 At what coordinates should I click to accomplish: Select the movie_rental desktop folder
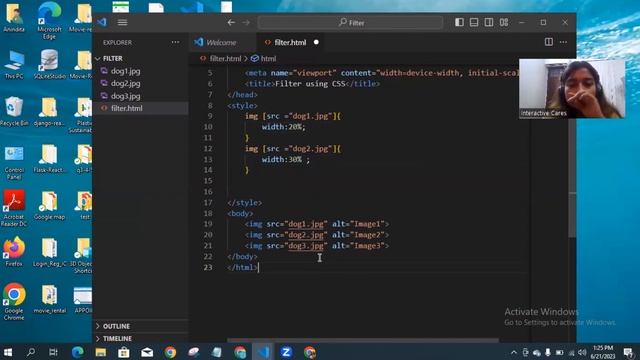49,299
